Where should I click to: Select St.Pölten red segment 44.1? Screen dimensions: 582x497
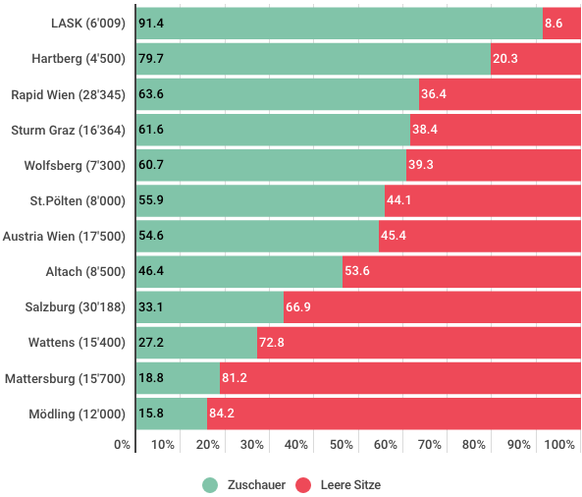pyautogui.click(x=483, y=200)
